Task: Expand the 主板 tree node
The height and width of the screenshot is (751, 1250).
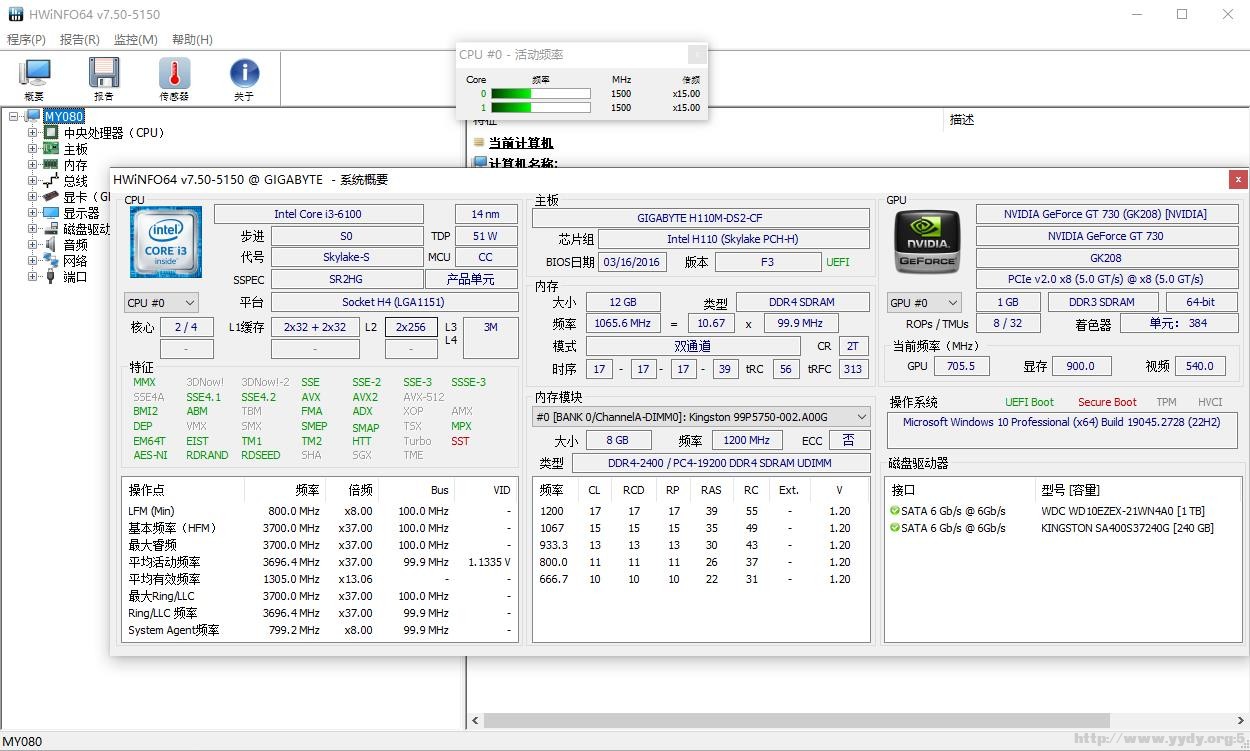Action: coord(33,148)
